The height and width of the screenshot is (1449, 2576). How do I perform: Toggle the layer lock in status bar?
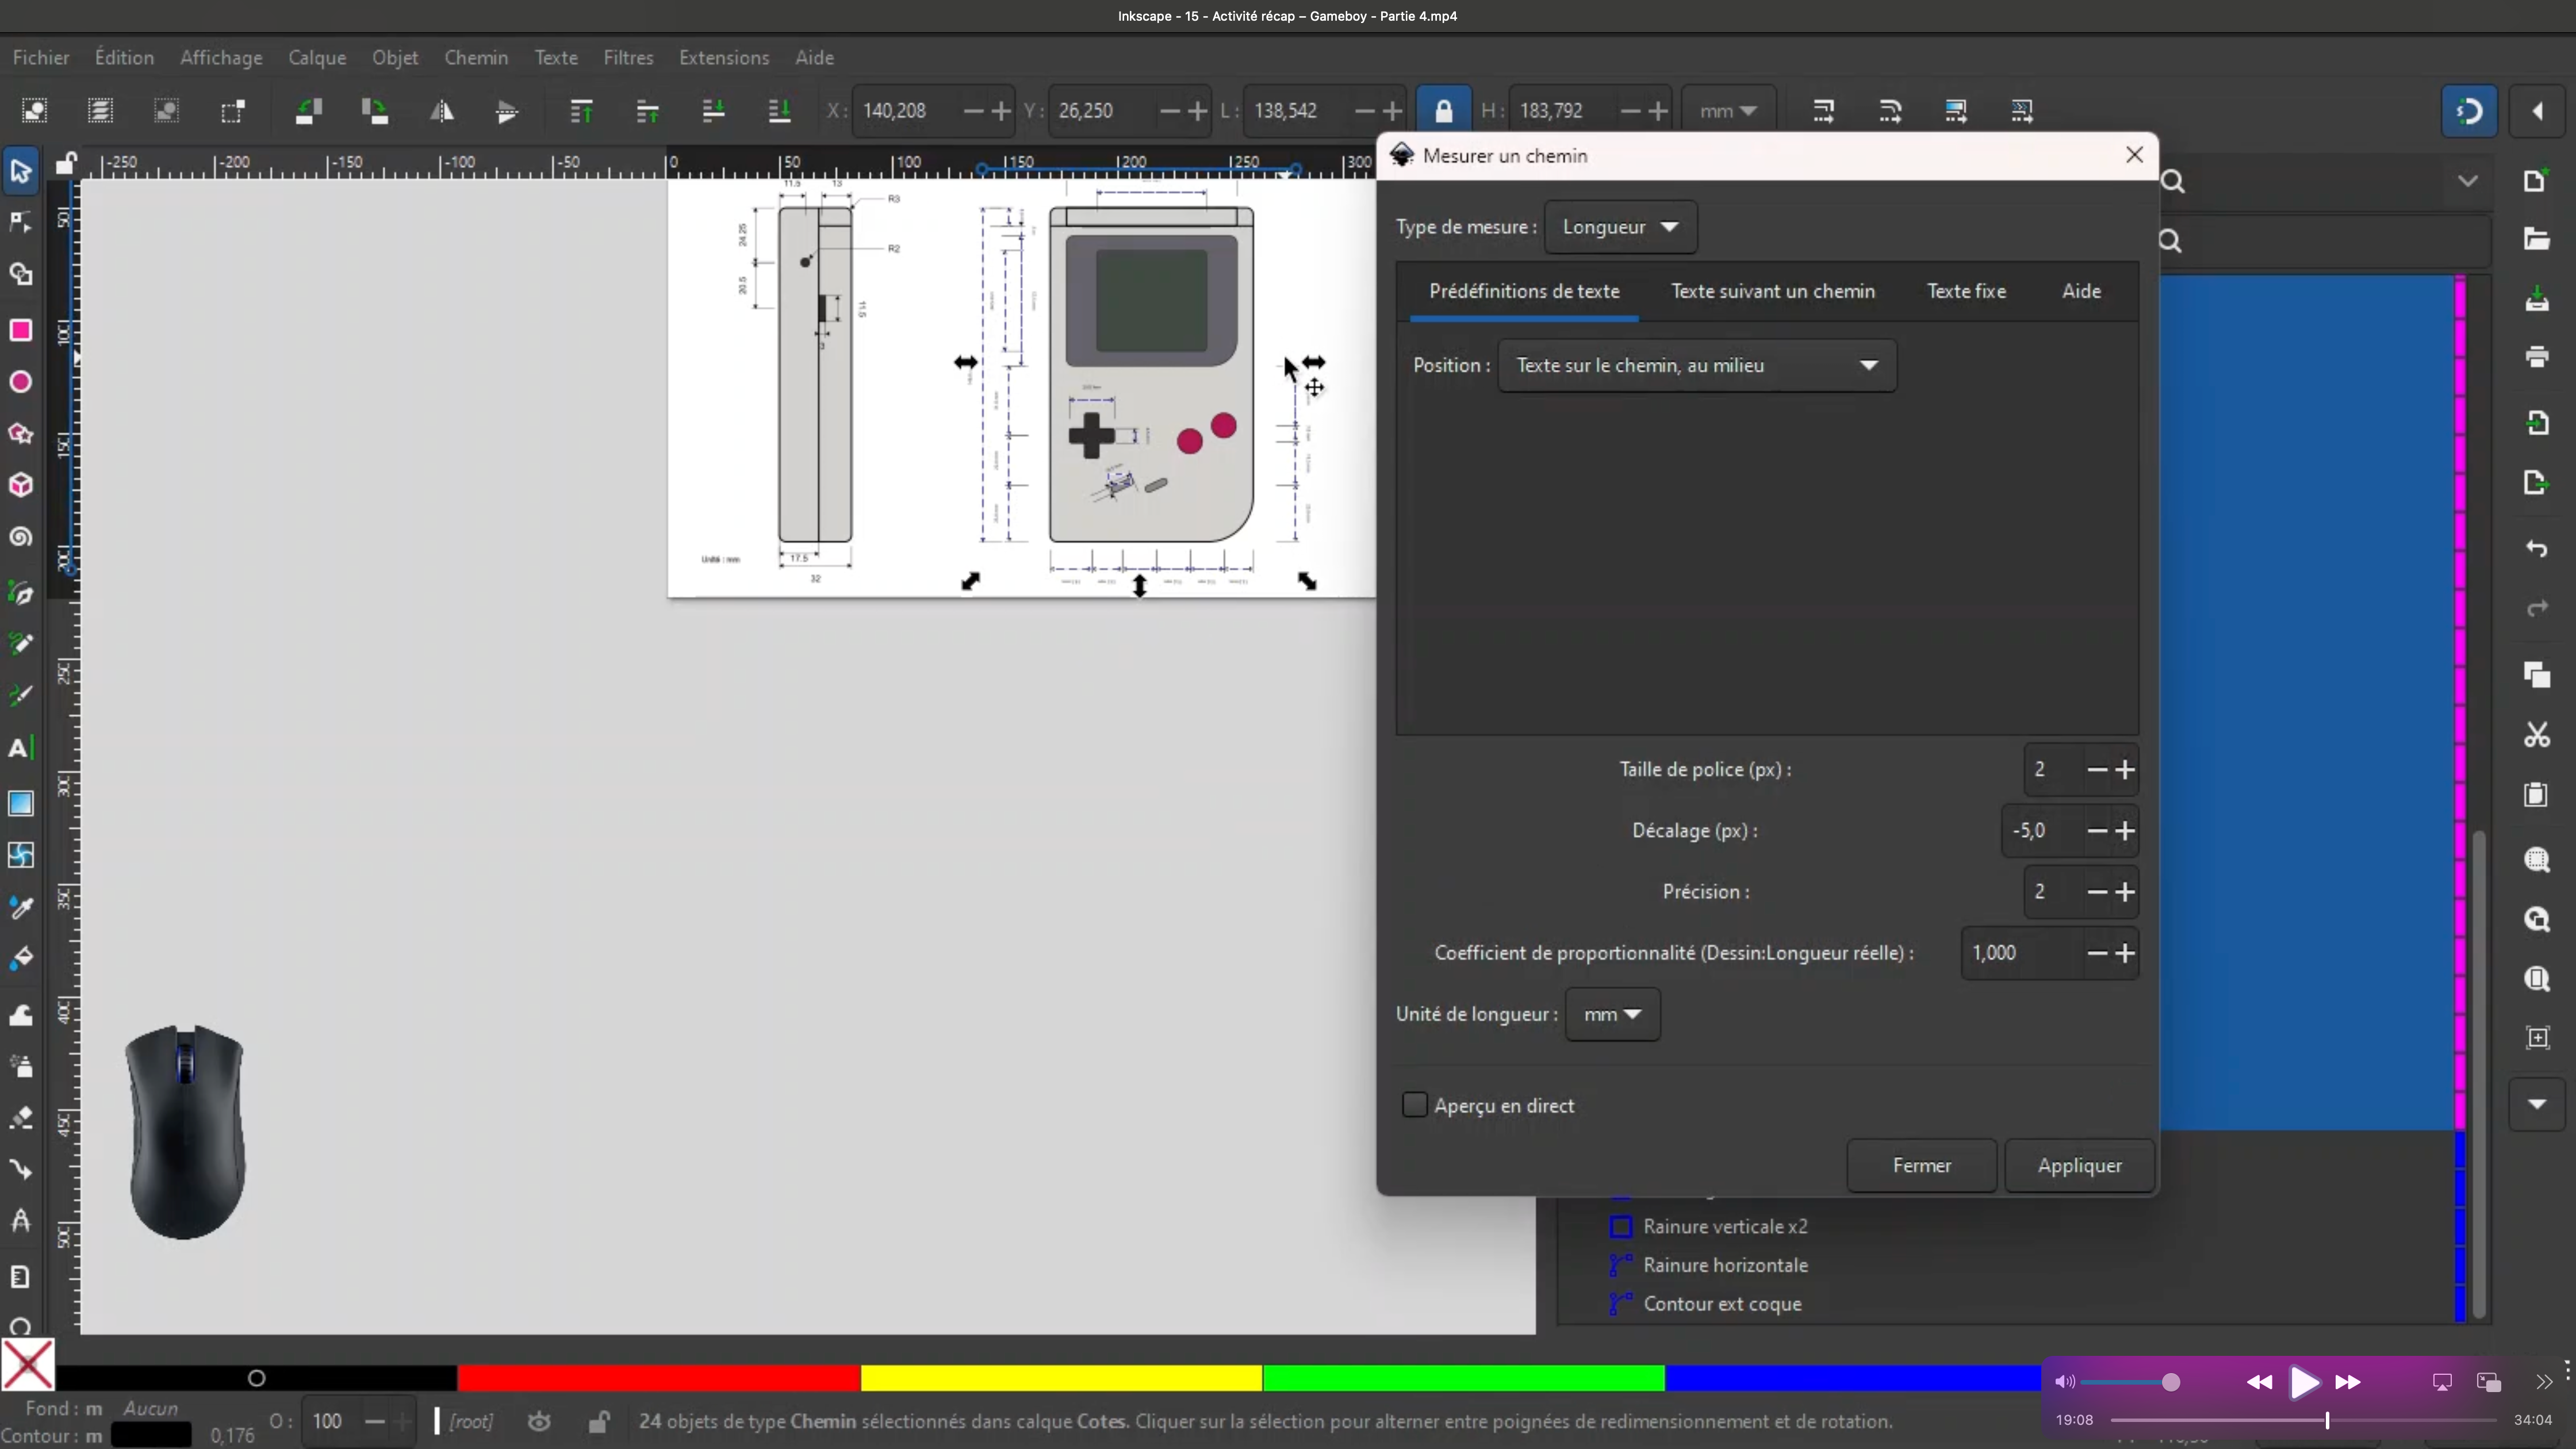tap(598, 1421)
